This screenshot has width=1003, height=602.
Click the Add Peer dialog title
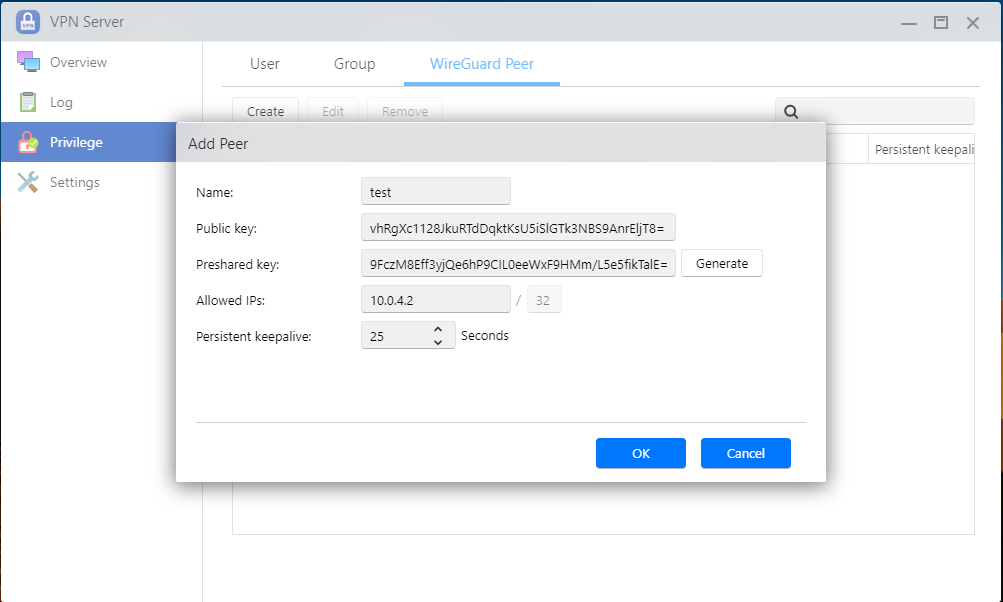pyautogui.click(x=218, y=144)
